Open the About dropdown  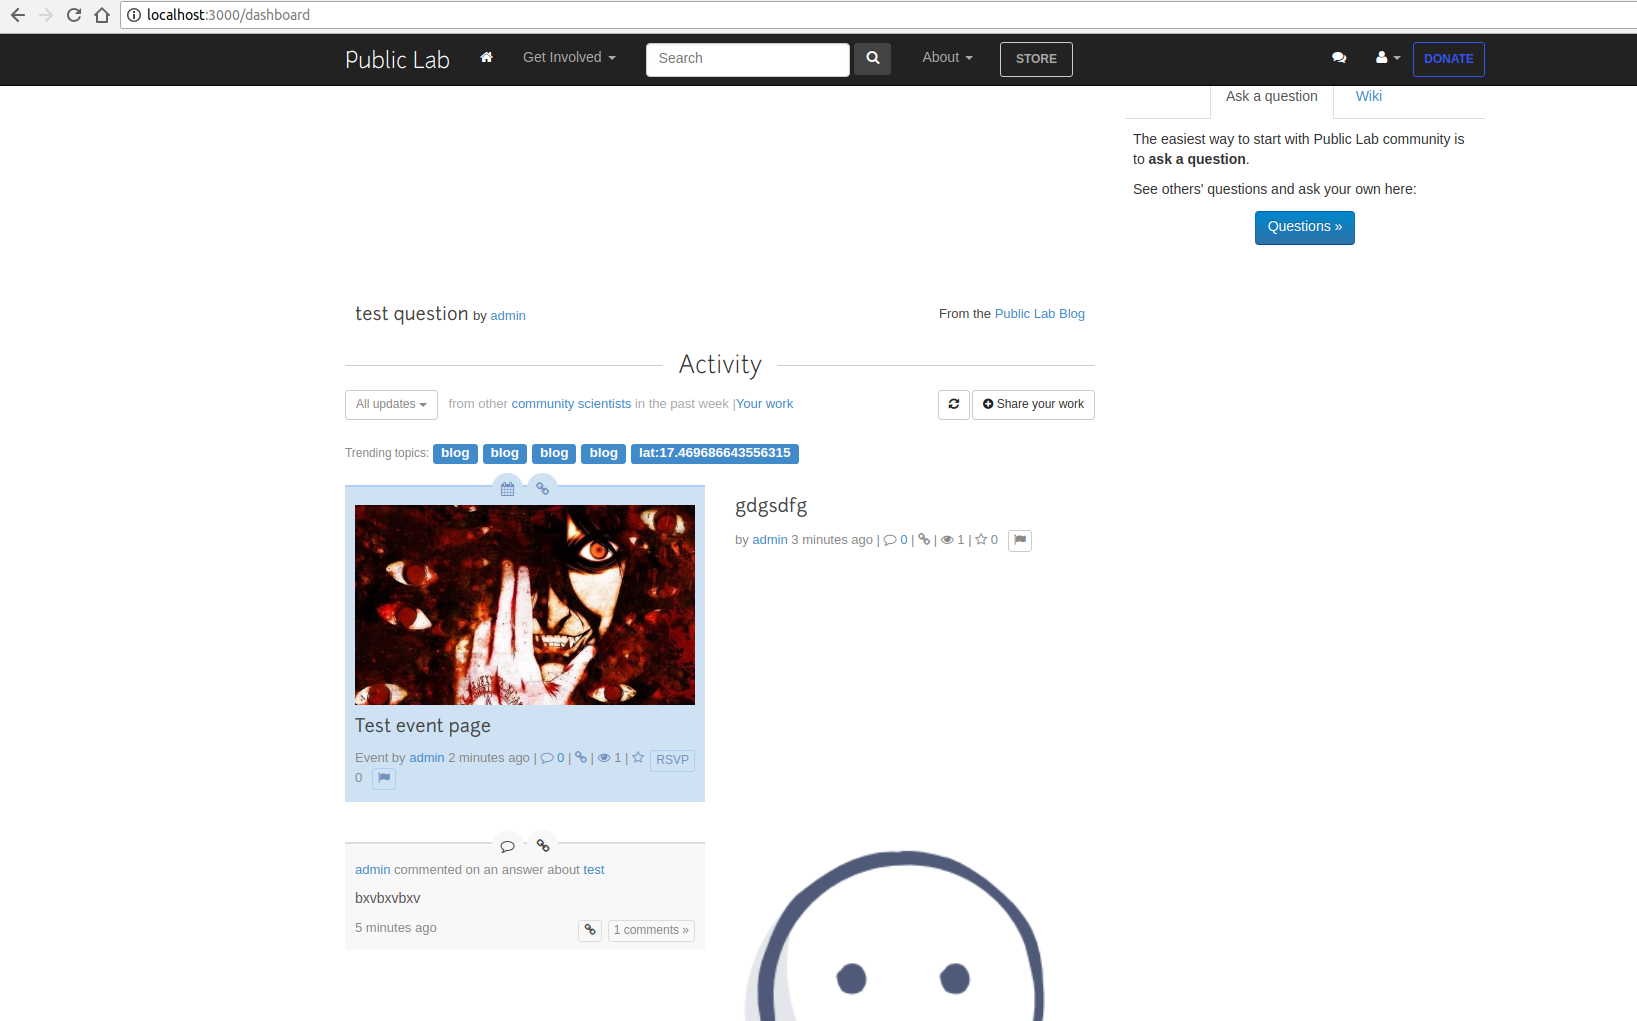click(946, 58)
